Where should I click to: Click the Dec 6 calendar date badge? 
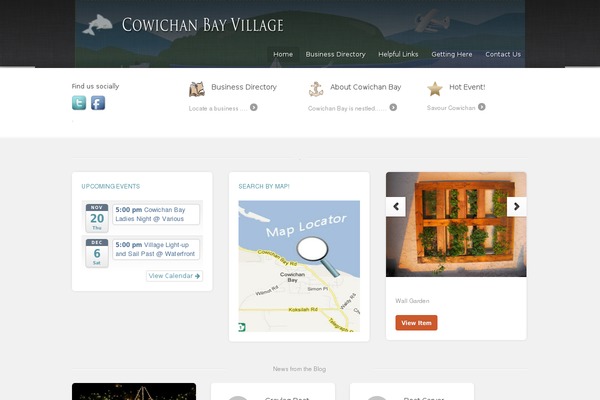click(x=97, y=253)
